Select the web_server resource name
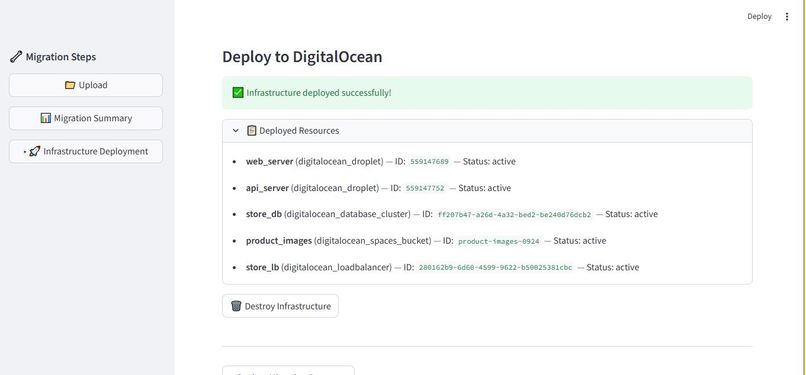This screenshot has width=806, height=375. click(269, 161)
